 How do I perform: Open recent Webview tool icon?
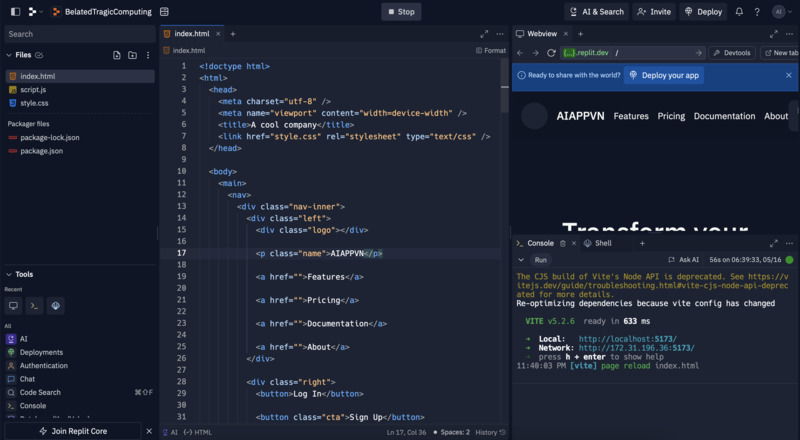13,306
